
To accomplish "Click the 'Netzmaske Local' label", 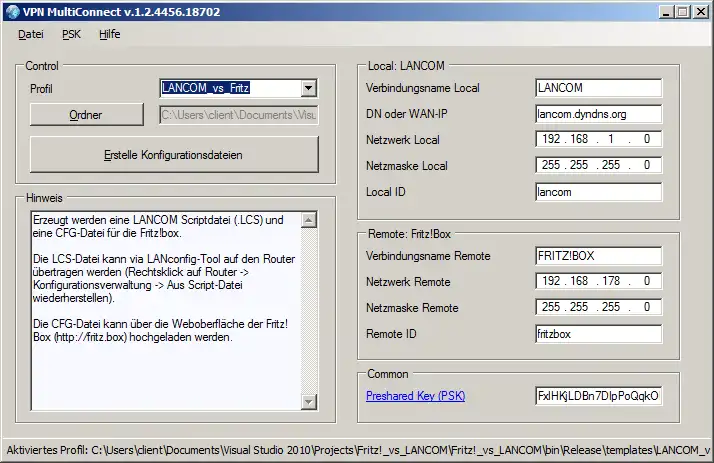I will click(x=407, y=166).
